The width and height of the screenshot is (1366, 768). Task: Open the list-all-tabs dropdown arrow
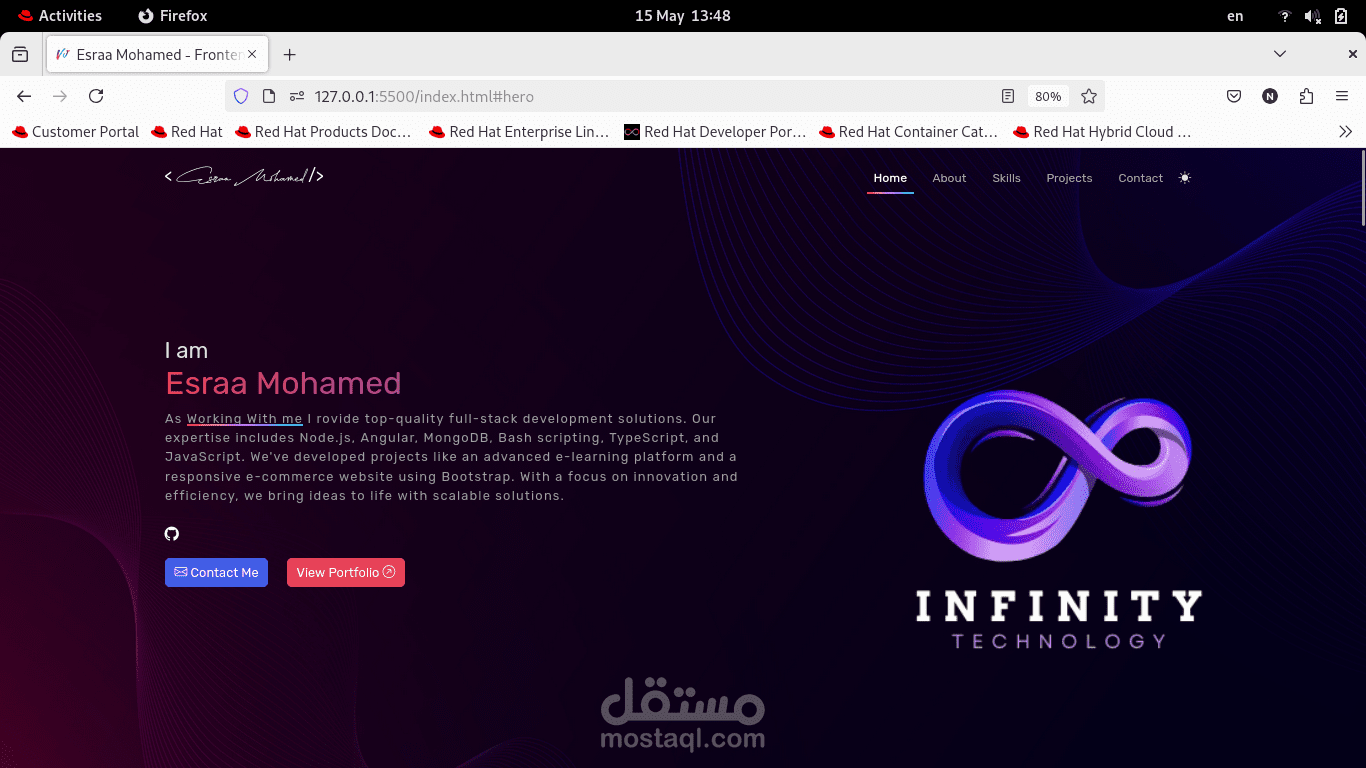coord(1280,54)
